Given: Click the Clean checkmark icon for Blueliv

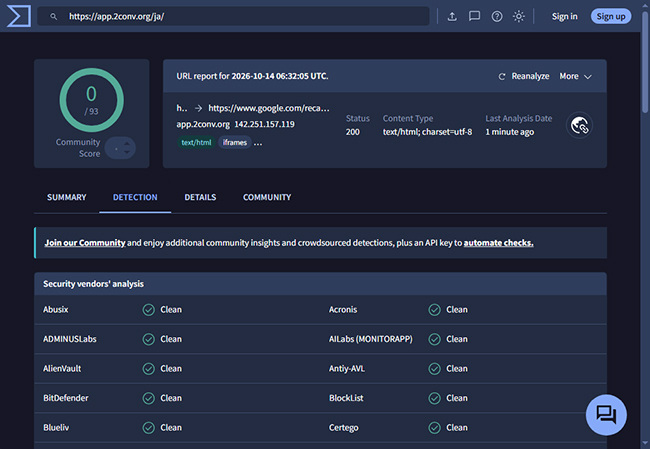Looking at the screenshot, I should (x=148, y=427).
